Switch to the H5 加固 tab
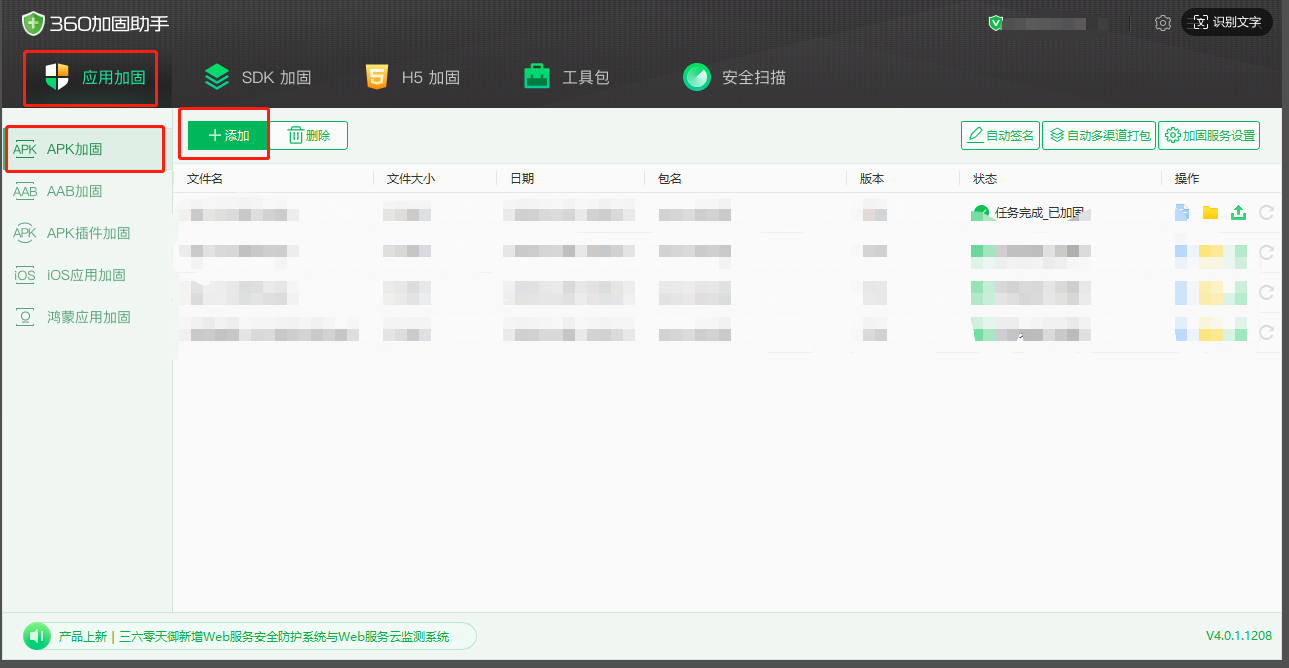 pyautogui.click(x=412, y=77)
